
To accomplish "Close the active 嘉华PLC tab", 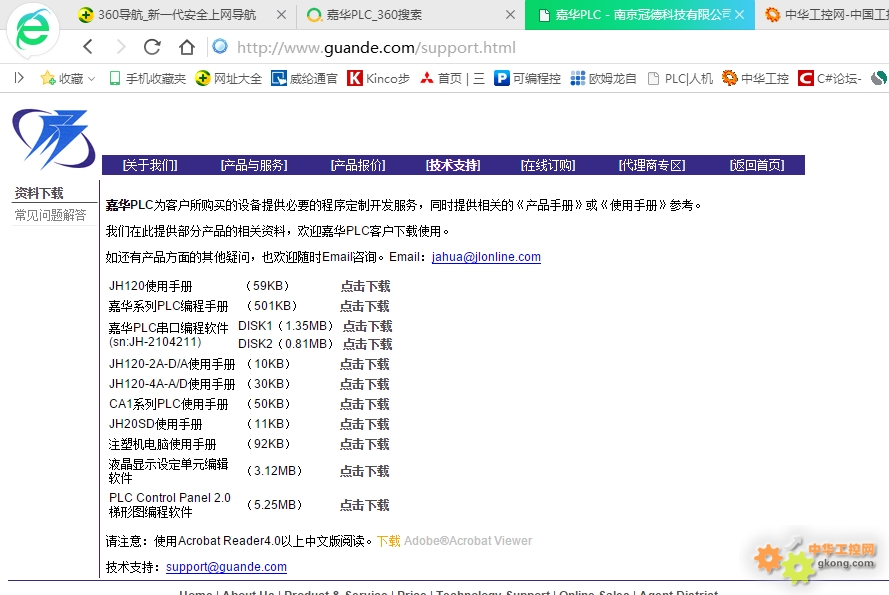I will coord(740,15).
